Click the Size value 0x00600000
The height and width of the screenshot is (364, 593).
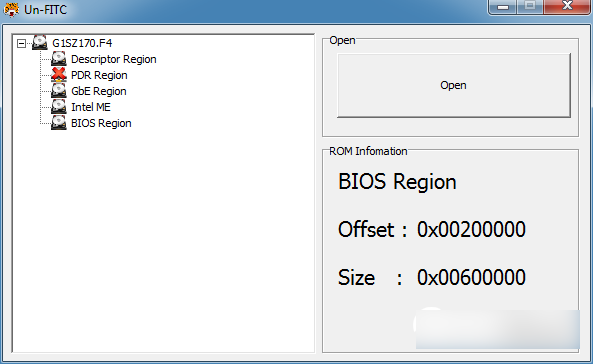[x=471, y=277]
